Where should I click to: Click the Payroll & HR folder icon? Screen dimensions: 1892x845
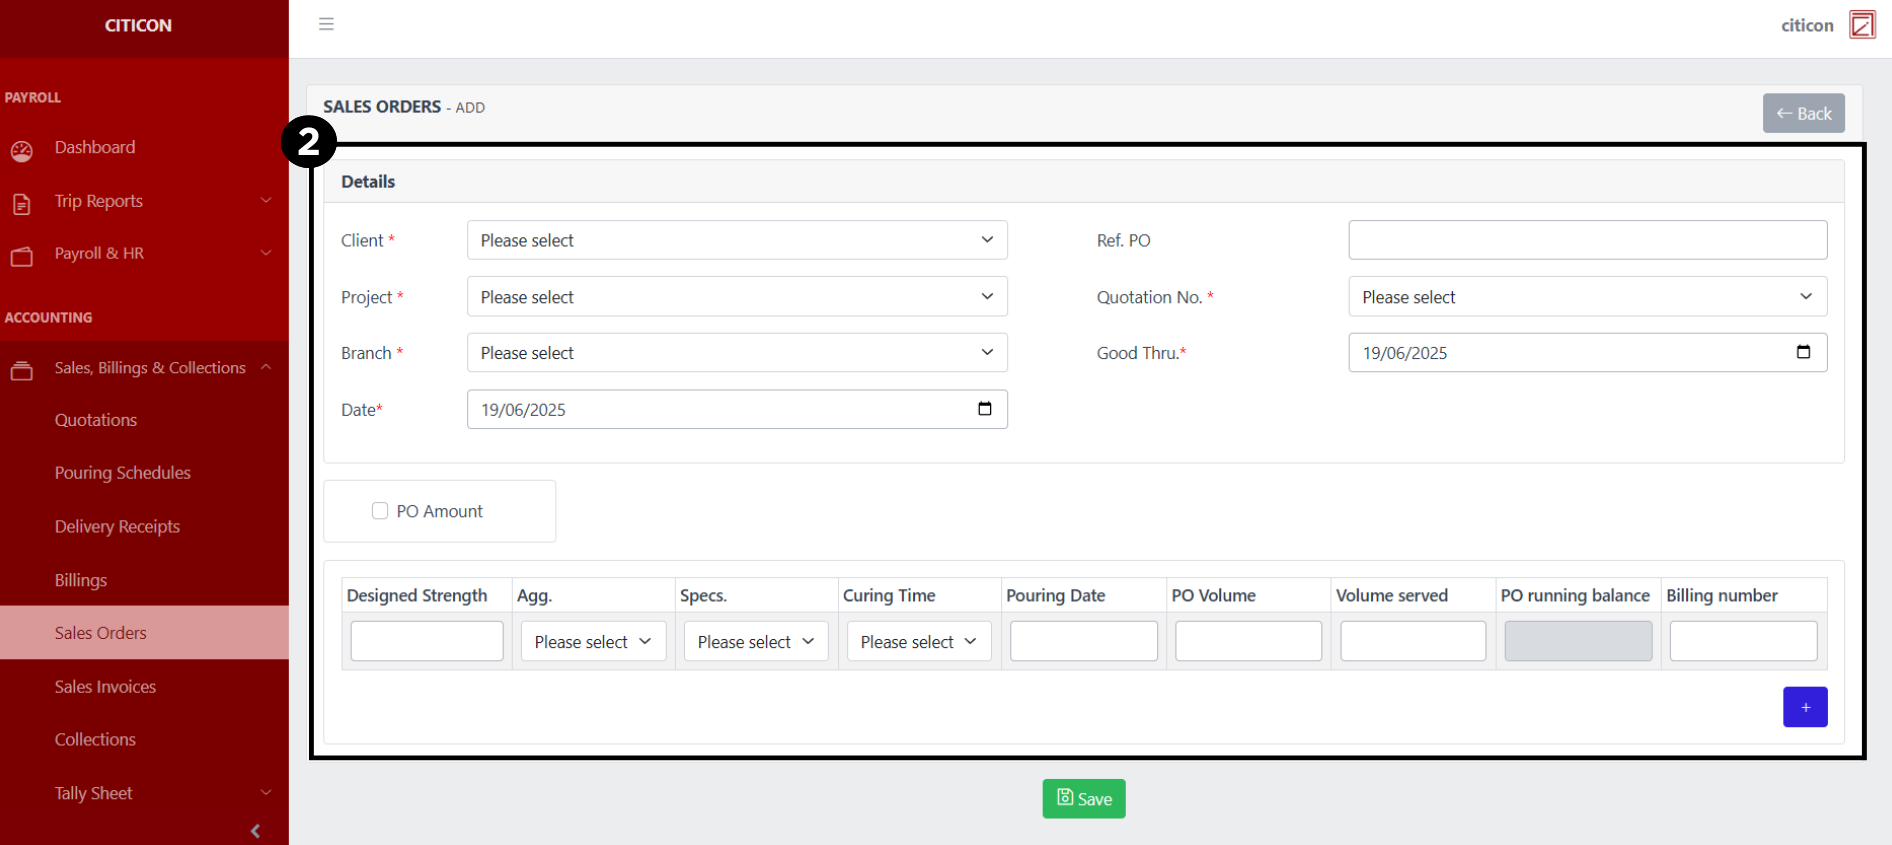[22, 256]
